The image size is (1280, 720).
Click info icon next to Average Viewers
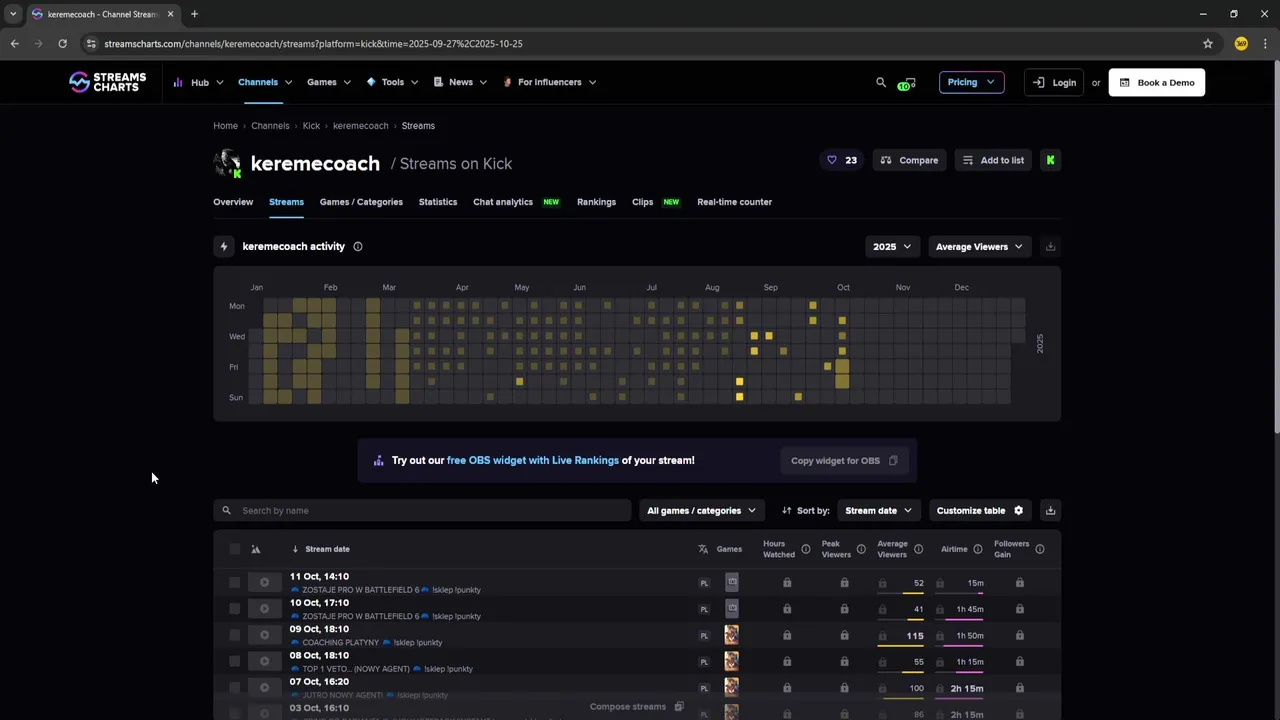918,549
